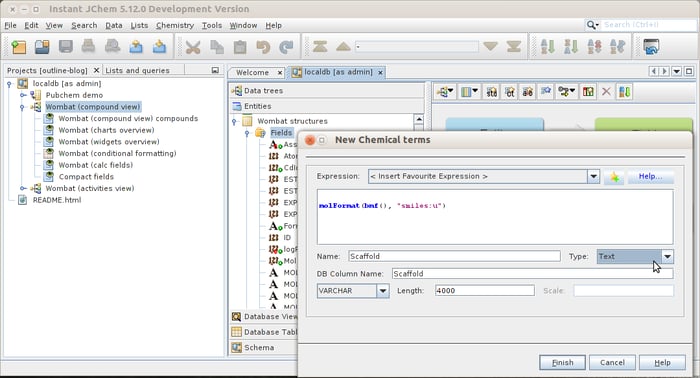This screenshot has height=378, width=700.
Task: Open the search magnifier options dropdown
Action: (592, 25)
